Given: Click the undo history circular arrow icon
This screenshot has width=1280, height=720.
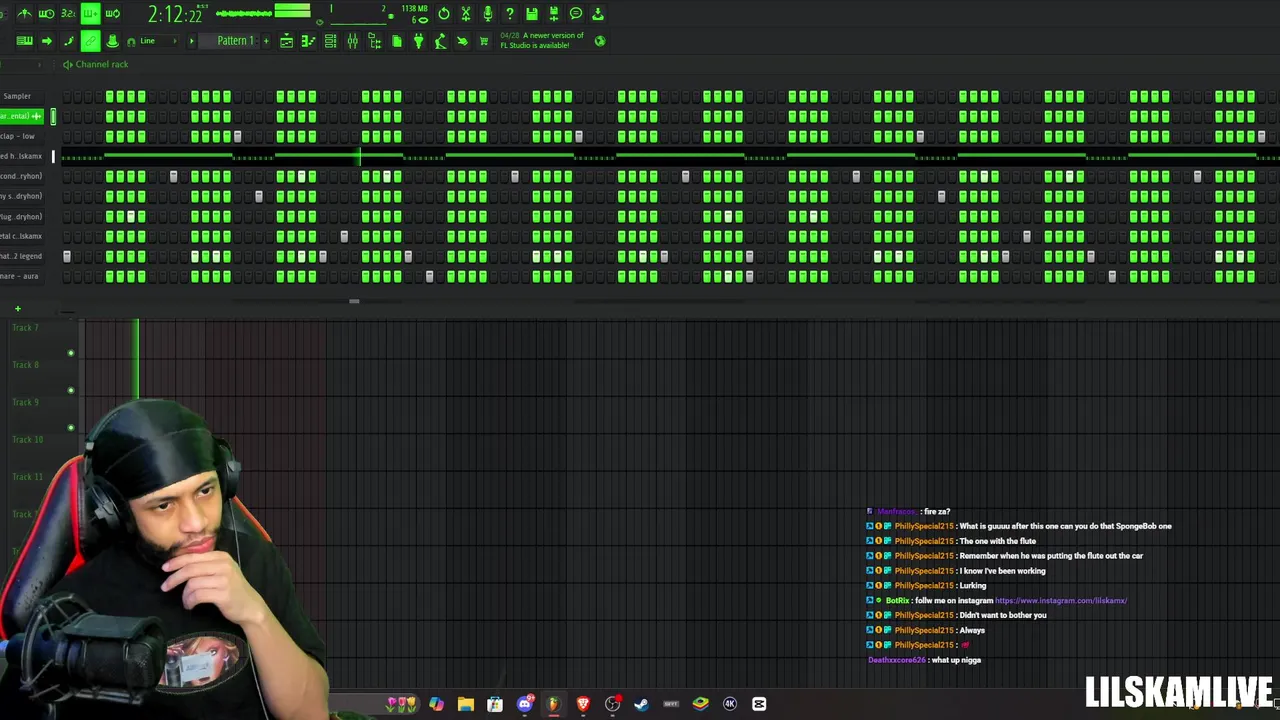Looking at the screenshot, I should coord(444,14).
